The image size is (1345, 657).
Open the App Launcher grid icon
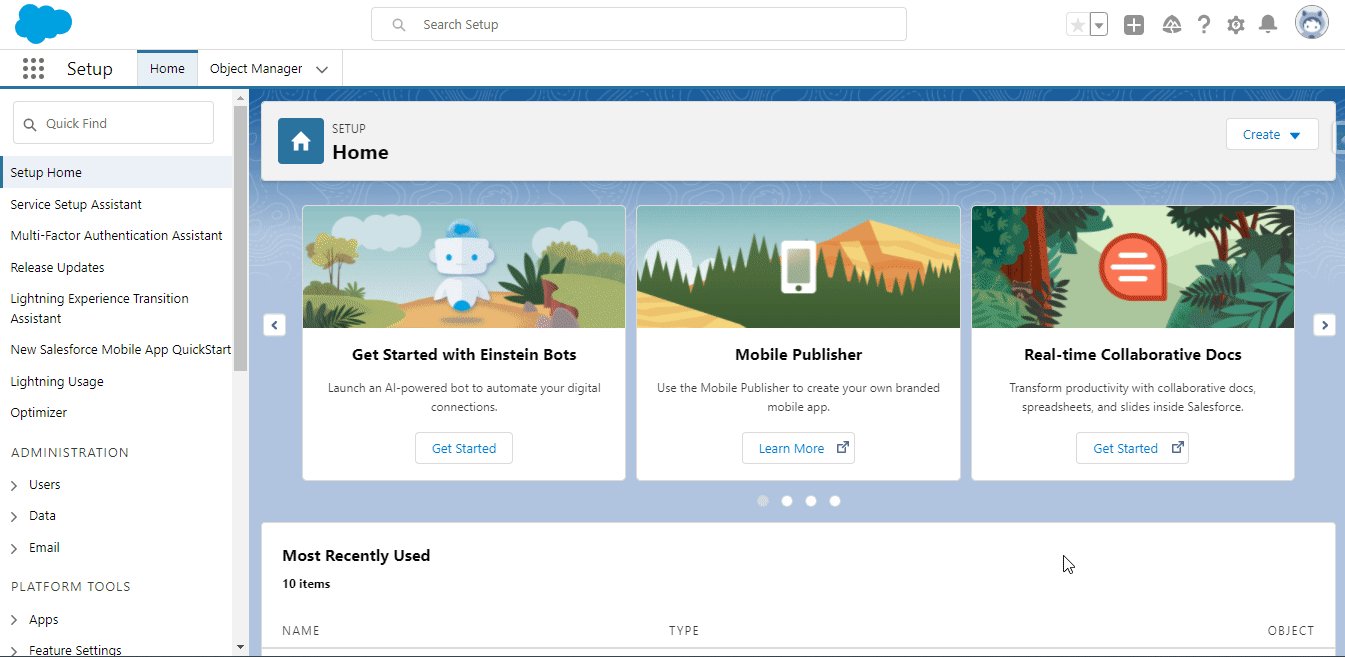click(x=33, y=69)
